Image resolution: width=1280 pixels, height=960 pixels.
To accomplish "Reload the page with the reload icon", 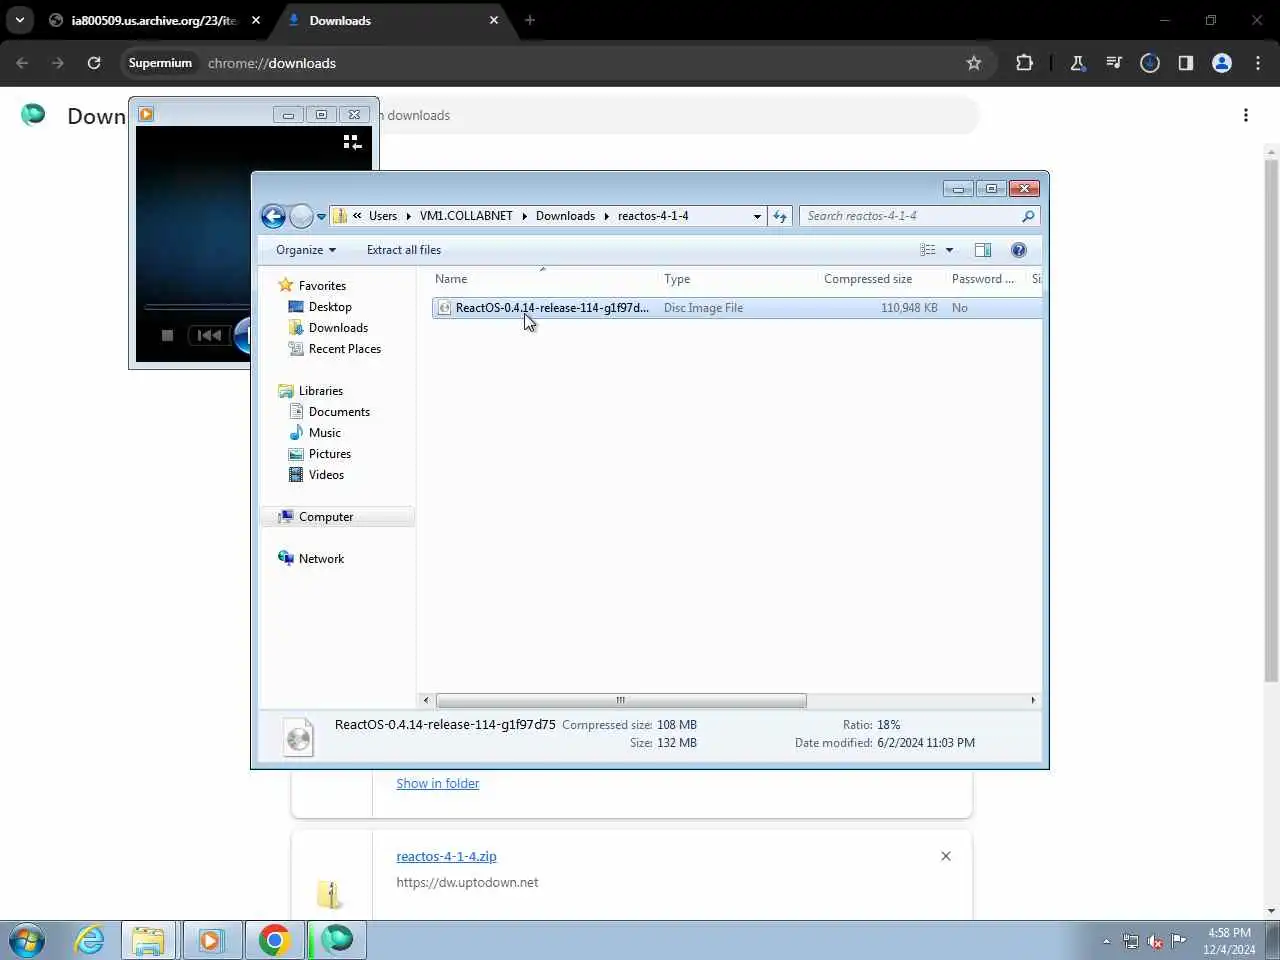I will click(94, 63).
